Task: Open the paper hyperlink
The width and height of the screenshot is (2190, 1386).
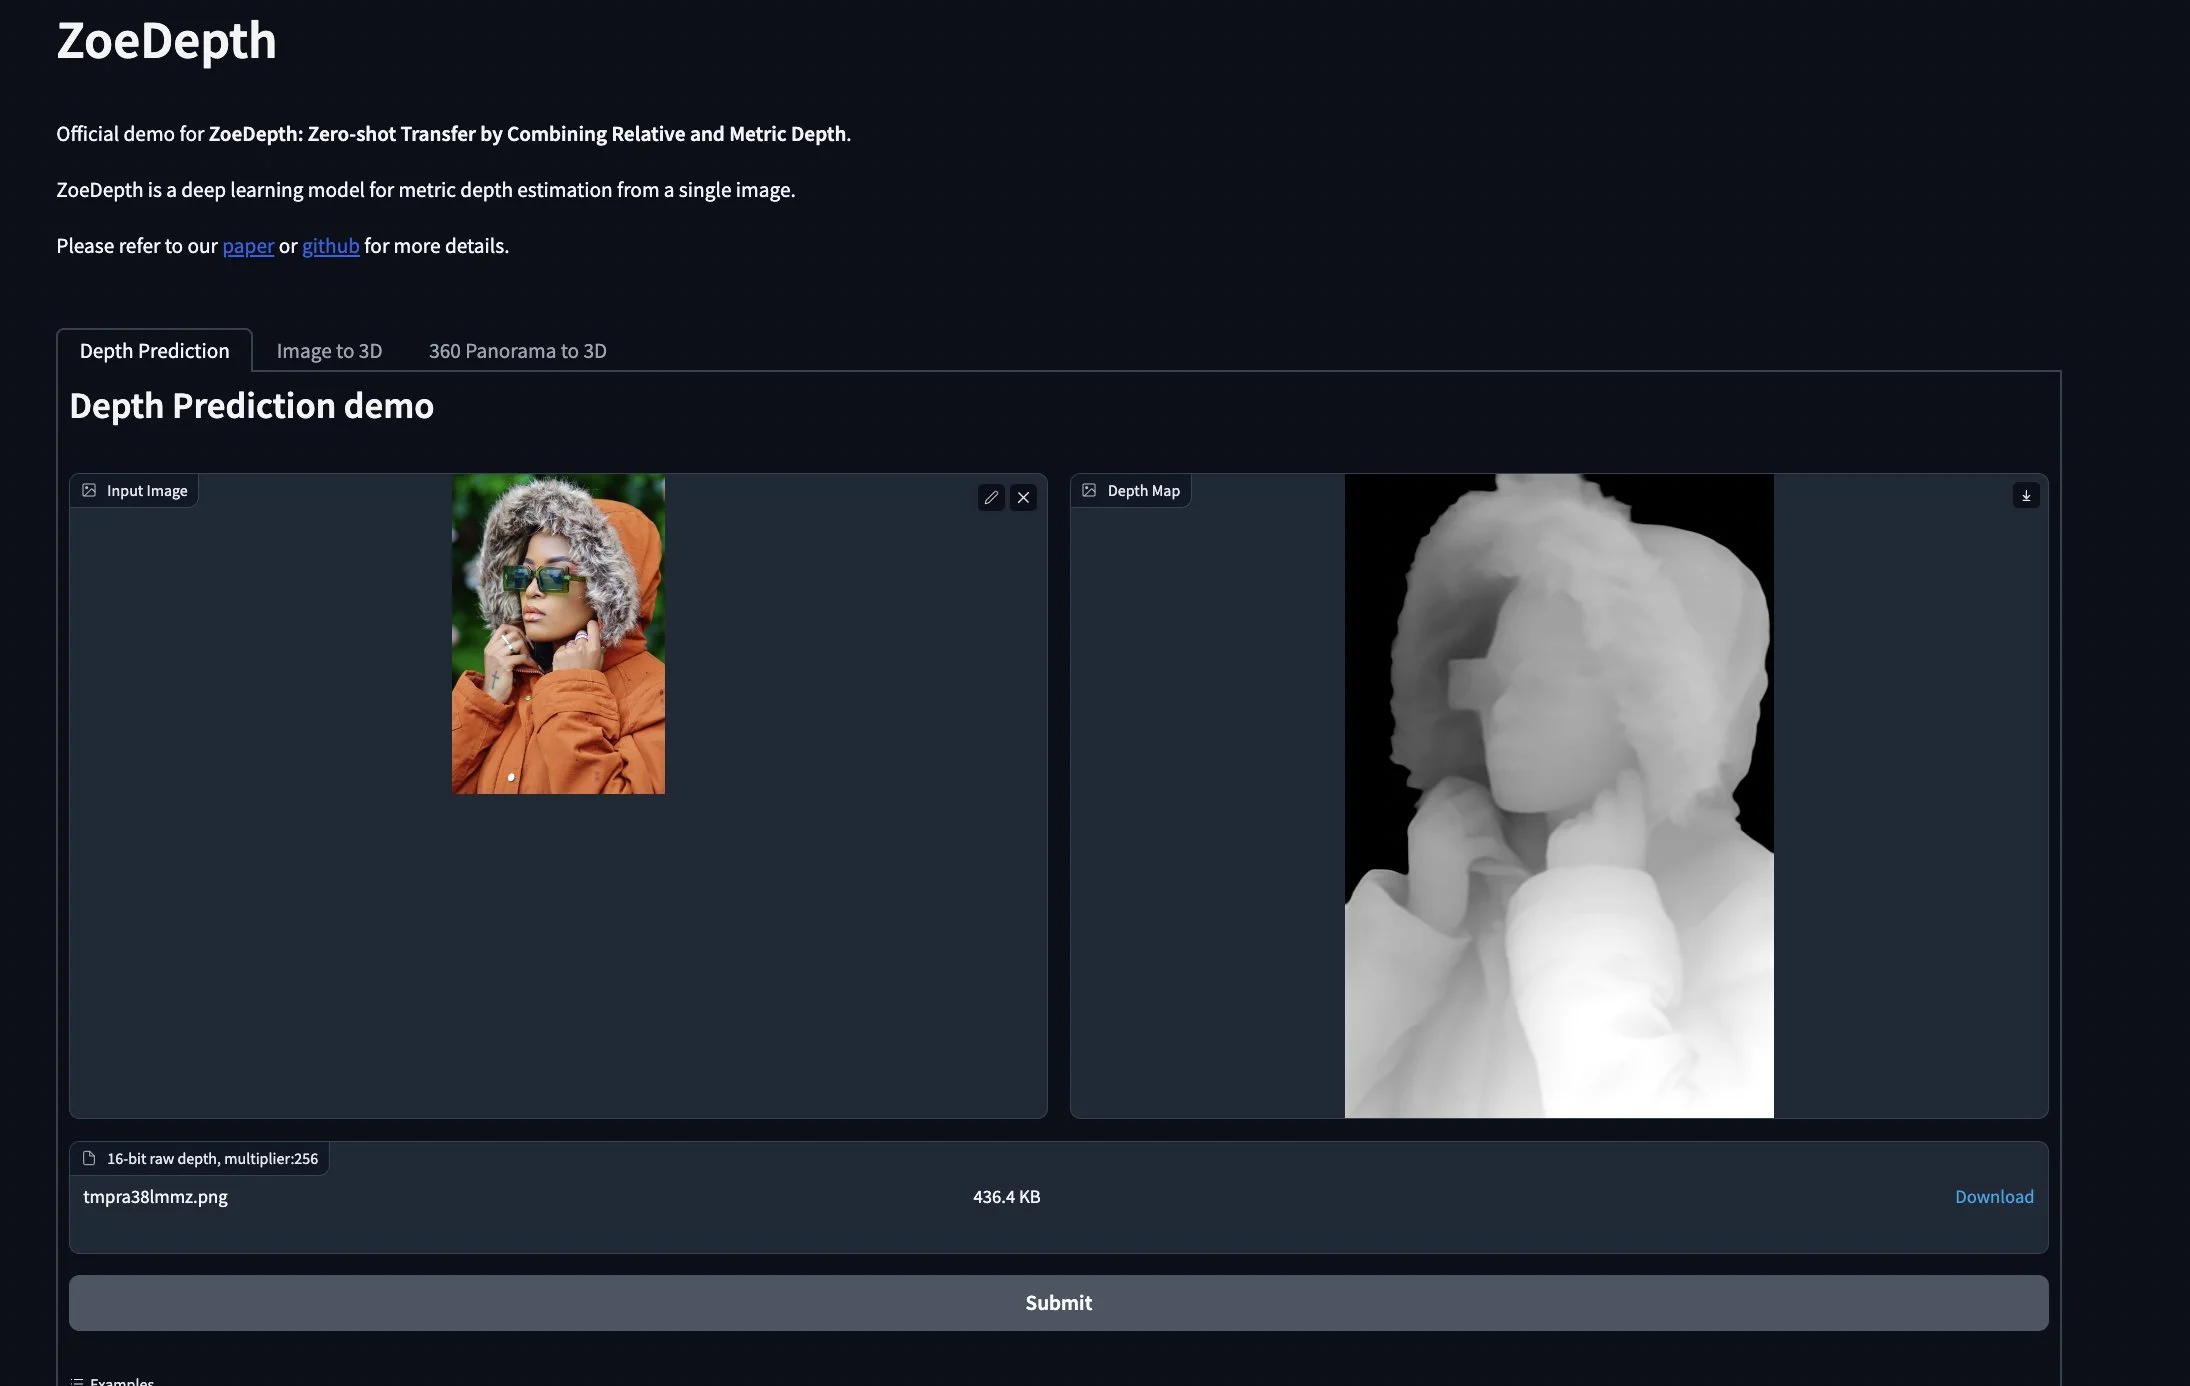Action: click(248, 246)
